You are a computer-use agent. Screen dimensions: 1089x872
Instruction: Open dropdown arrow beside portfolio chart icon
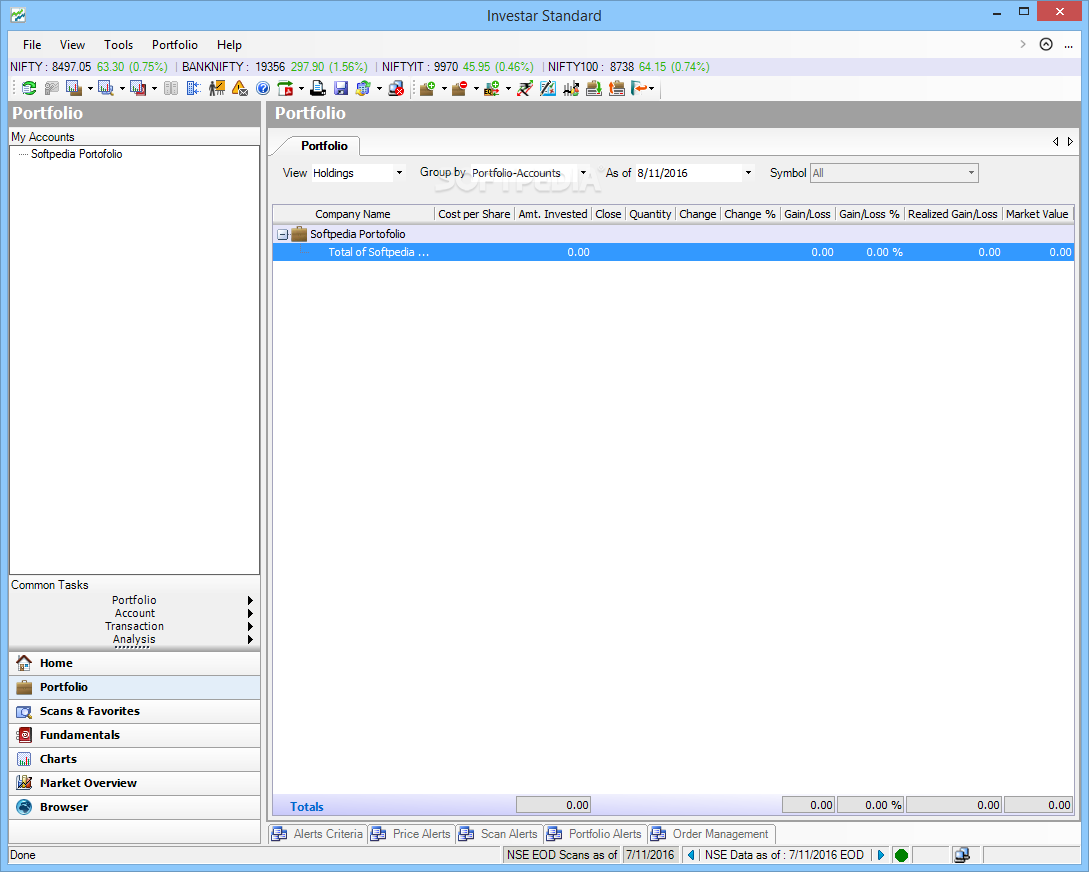coord(90,89)
